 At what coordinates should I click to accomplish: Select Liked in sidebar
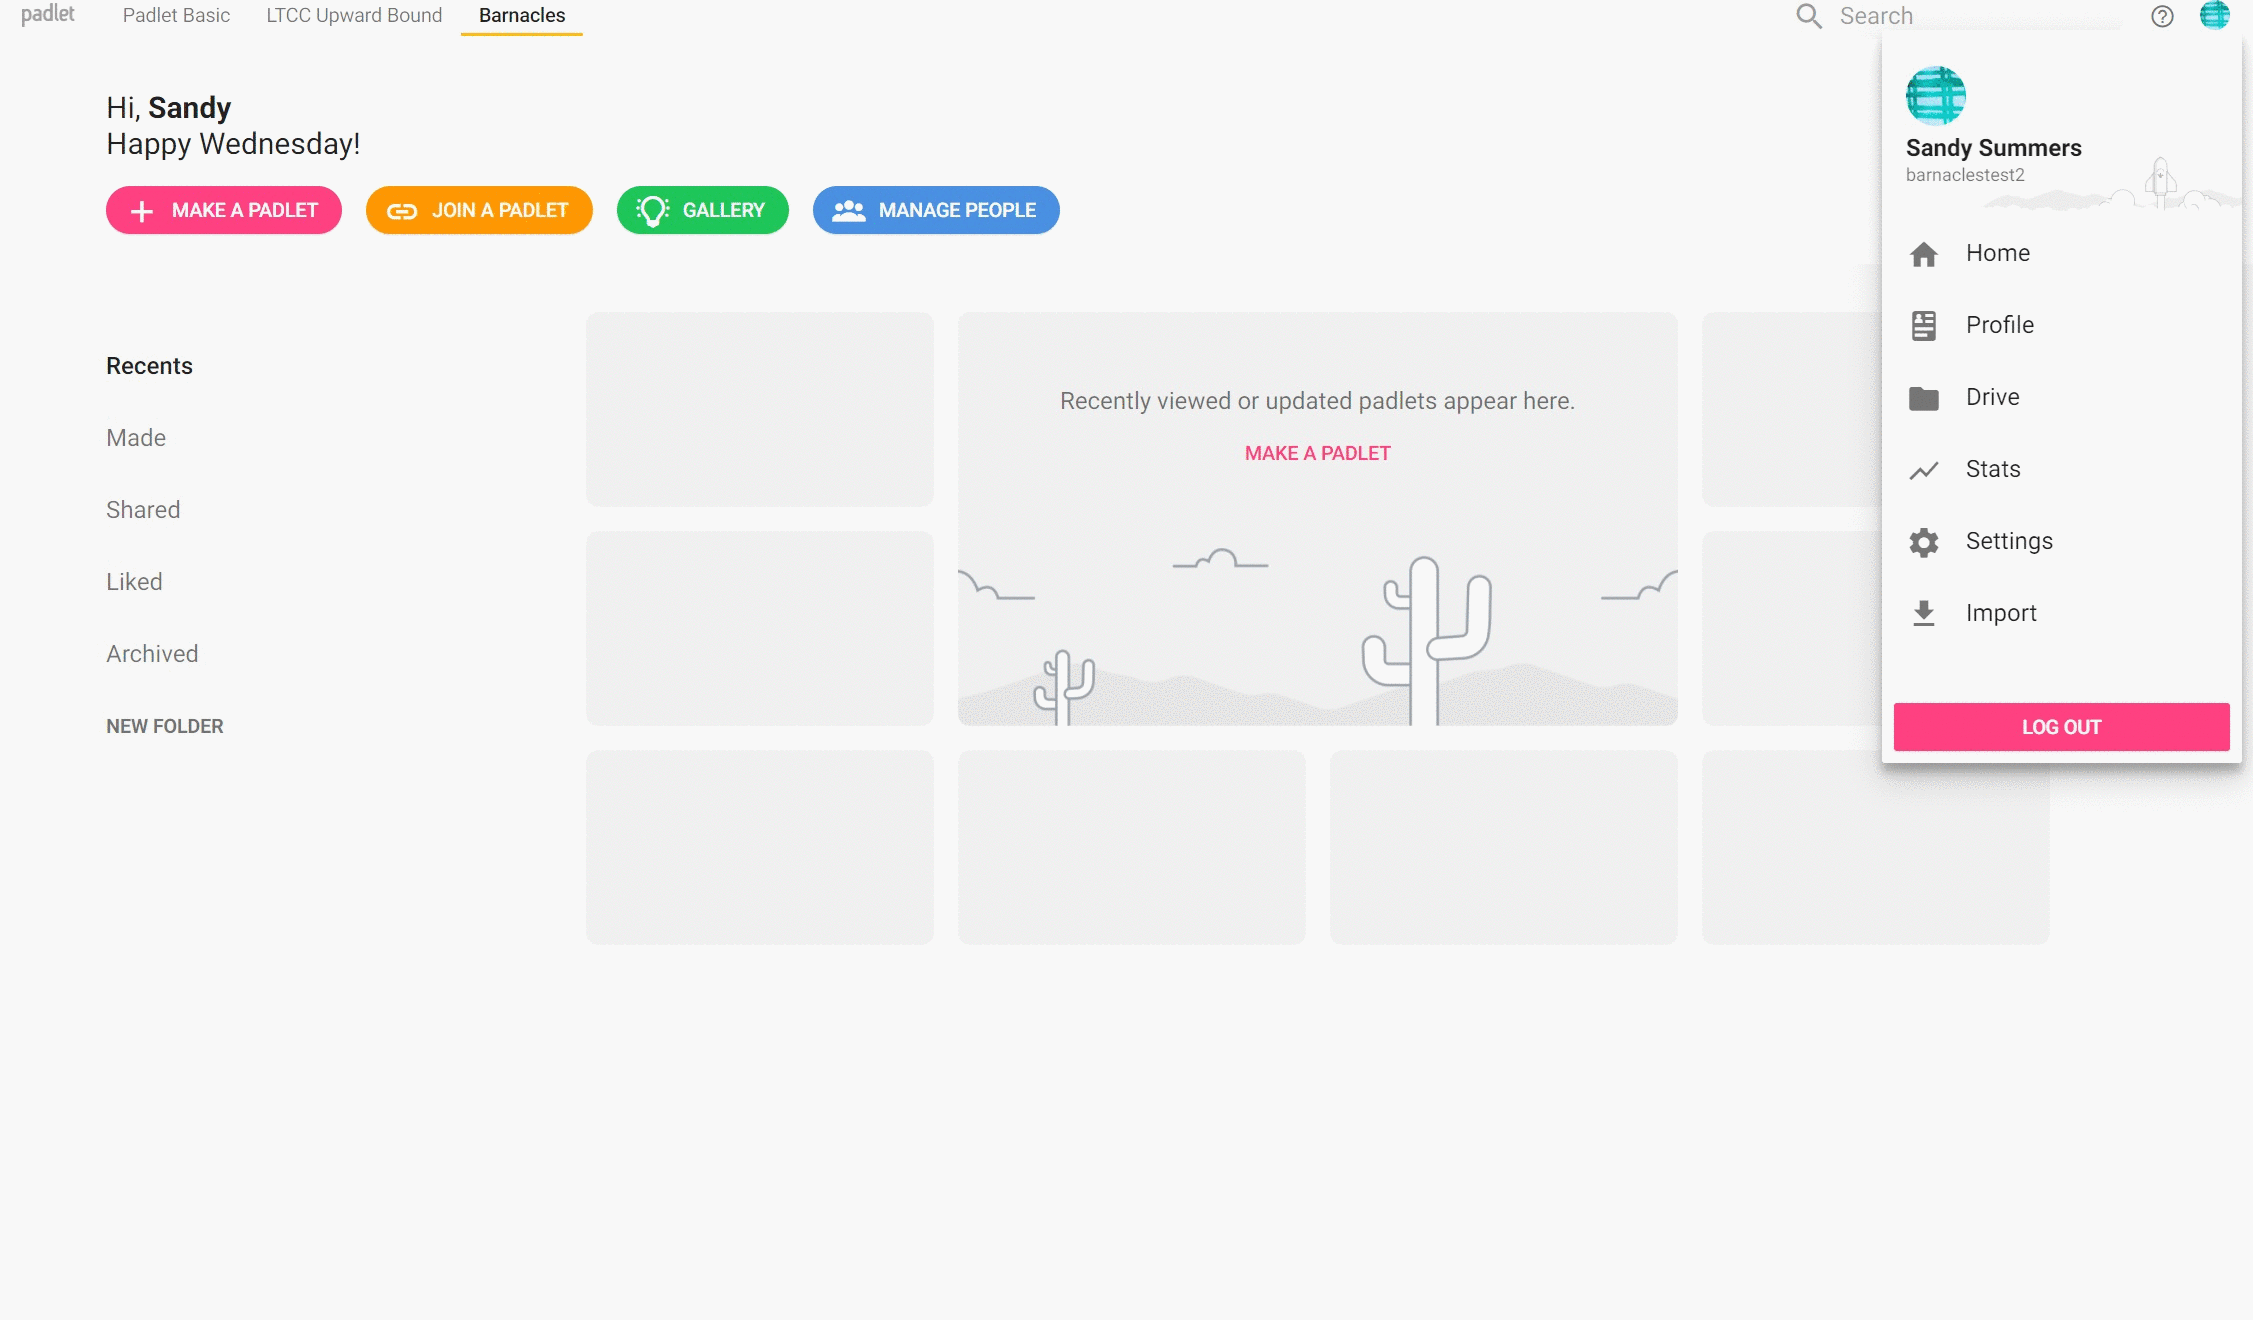click(134, 582)
